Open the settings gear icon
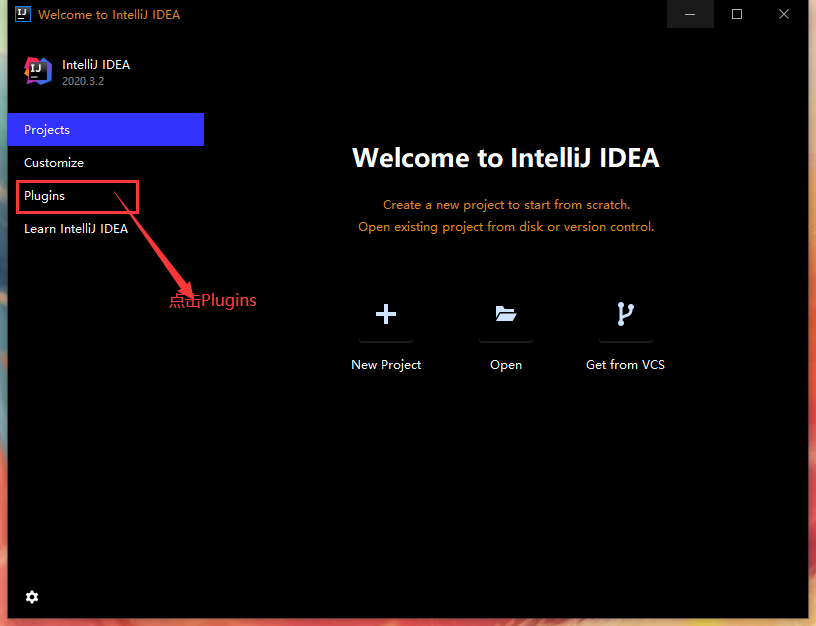Image resolution: width=816 pixels, height=626 pixels. (x=32, y=597)
